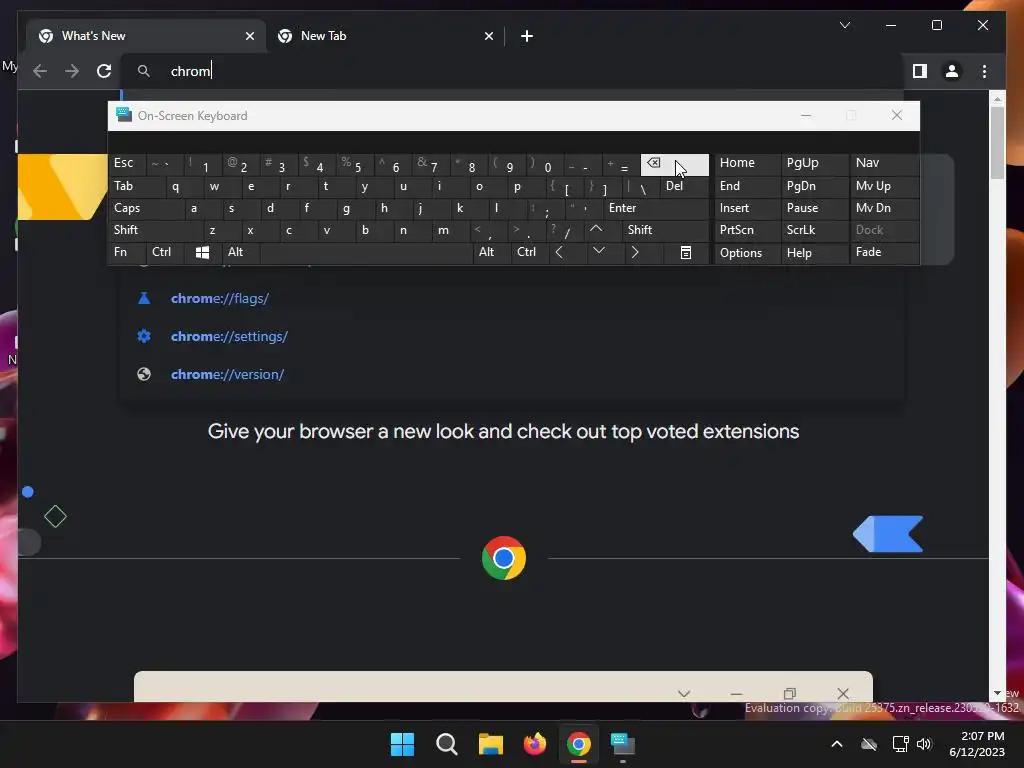Click the vertical scrollbar thumb of the Chrome page
The width and height of the screenshot is (1024, 768).
coord(997,142)
